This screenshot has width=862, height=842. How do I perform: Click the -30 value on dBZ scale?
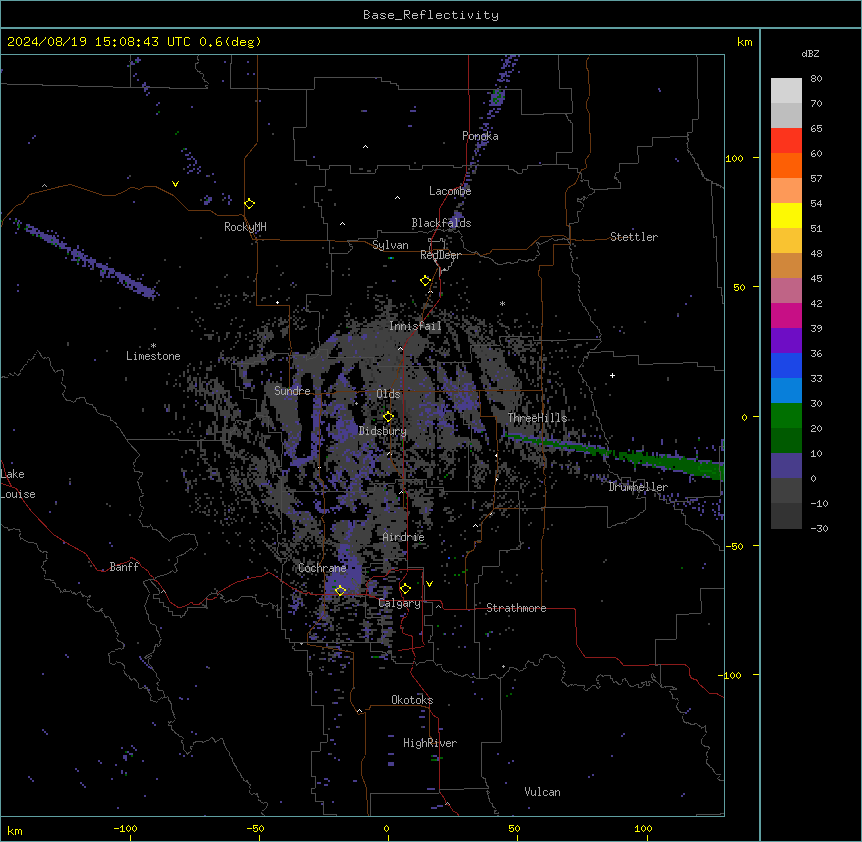(819, 529)
